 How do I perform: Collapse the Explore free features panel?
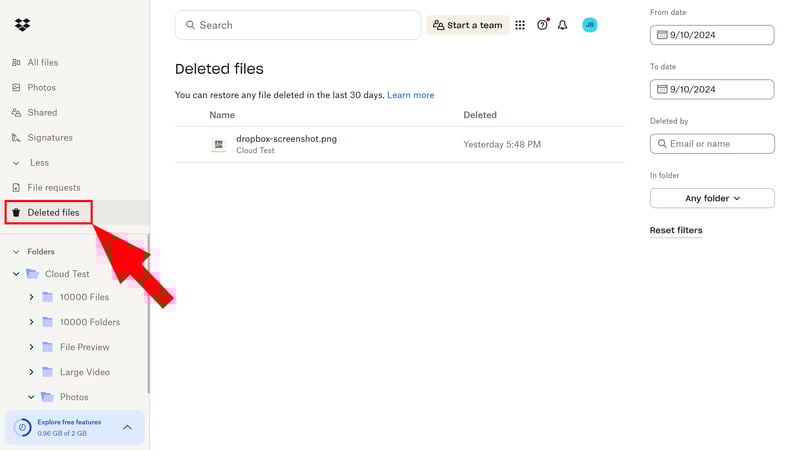127,427
